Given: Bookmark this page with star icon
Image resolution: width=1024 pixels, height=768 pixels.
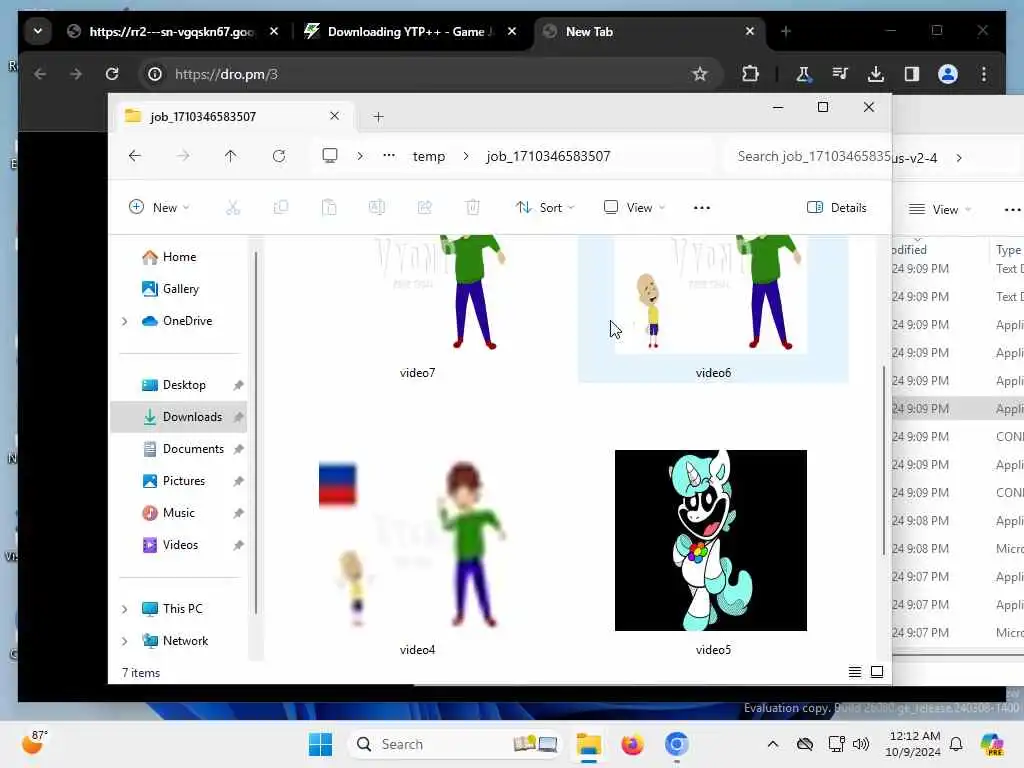Looking at the screenshot, I should pos(699,74).
